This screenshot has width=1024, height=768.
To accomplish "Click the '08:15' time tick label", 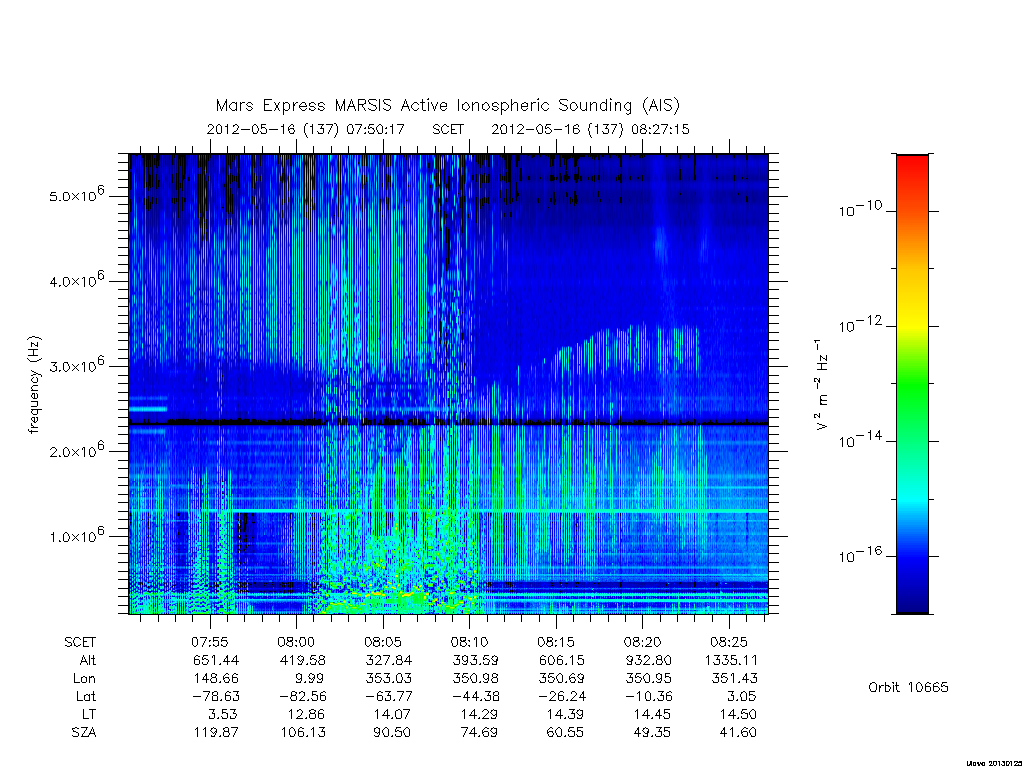I will pos(556,643).
